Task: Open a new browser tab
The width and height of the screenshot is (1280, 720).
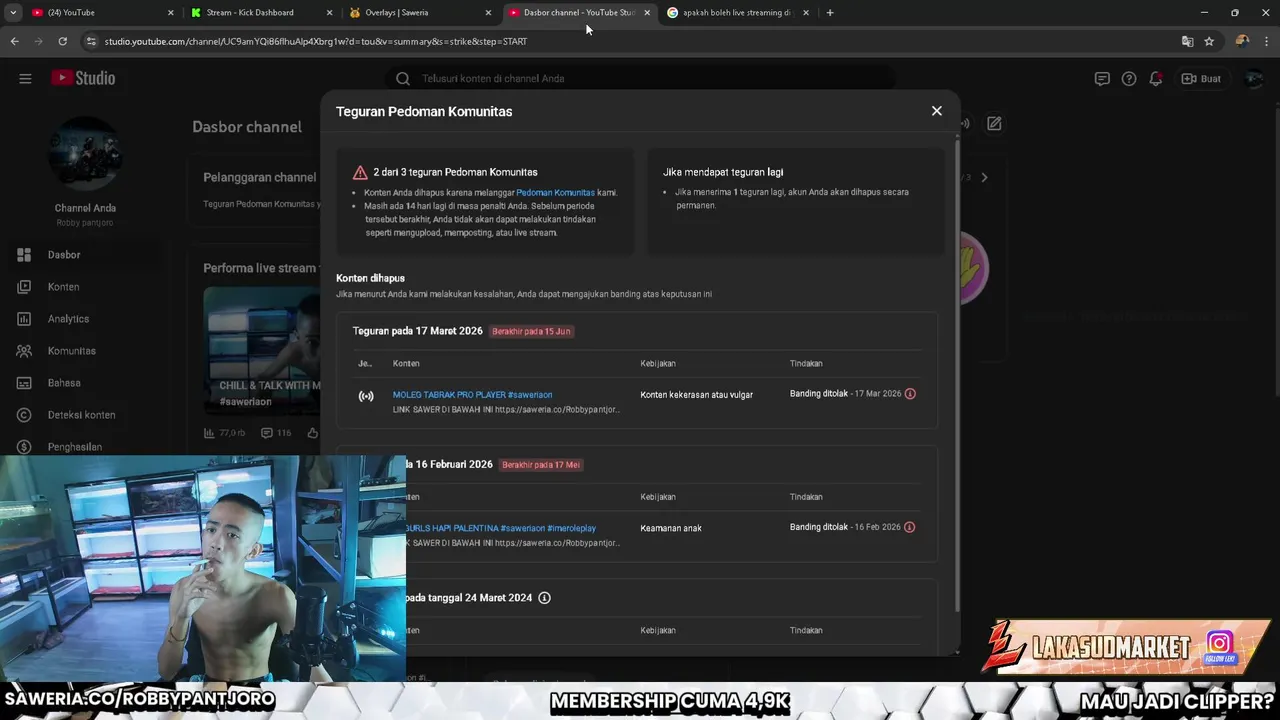Action: tap(830, 13)
